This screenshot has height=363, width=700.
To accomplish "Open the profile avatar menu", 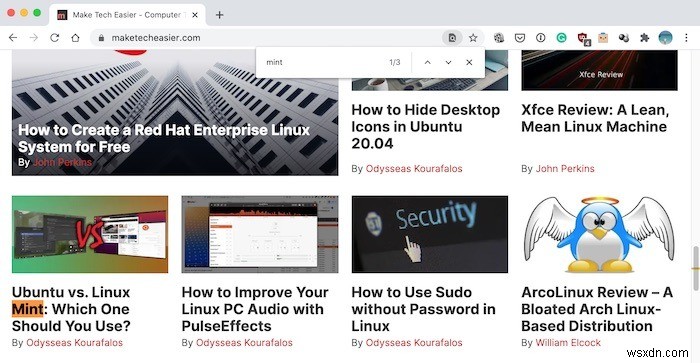I will click(665, 38).
